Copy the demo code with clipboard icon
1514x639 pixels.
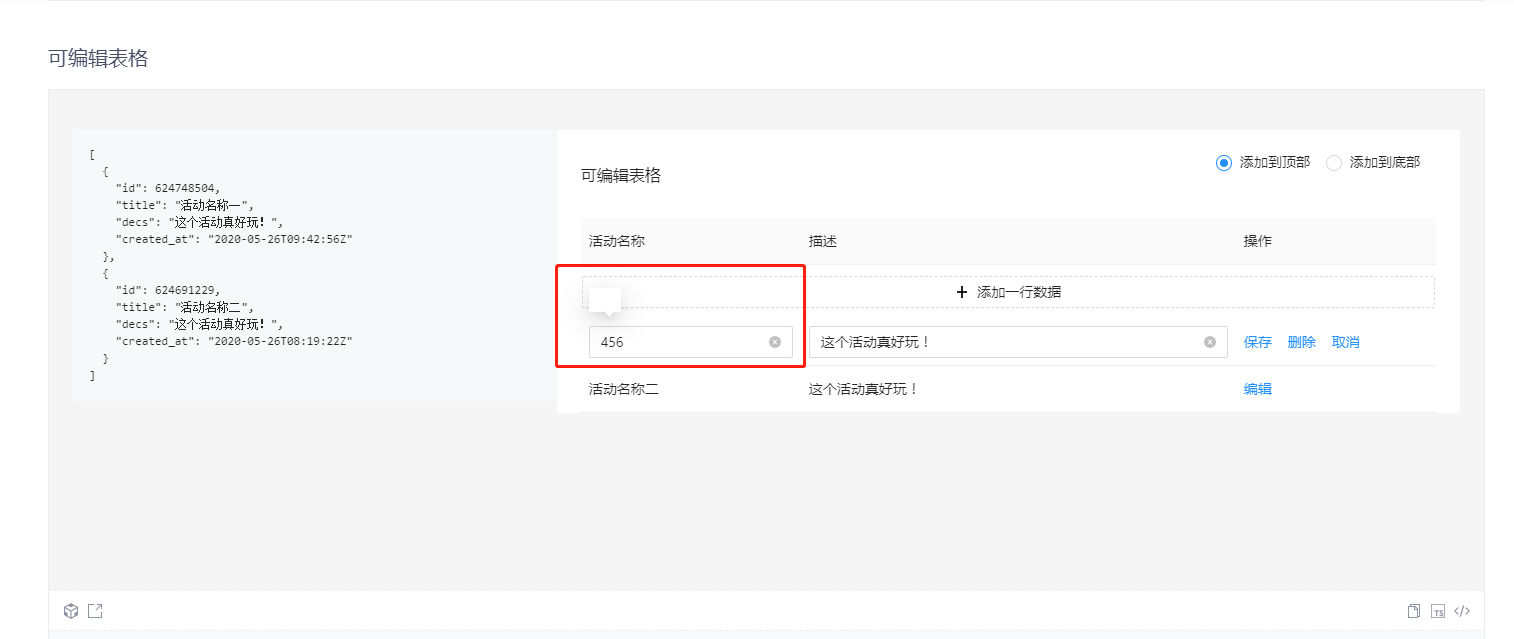click(1414, 611)
